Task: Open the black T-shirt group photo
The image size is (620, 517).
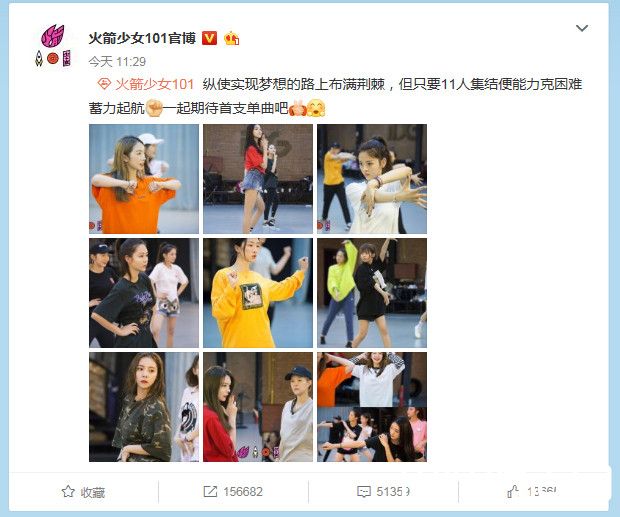Action: 144,293
